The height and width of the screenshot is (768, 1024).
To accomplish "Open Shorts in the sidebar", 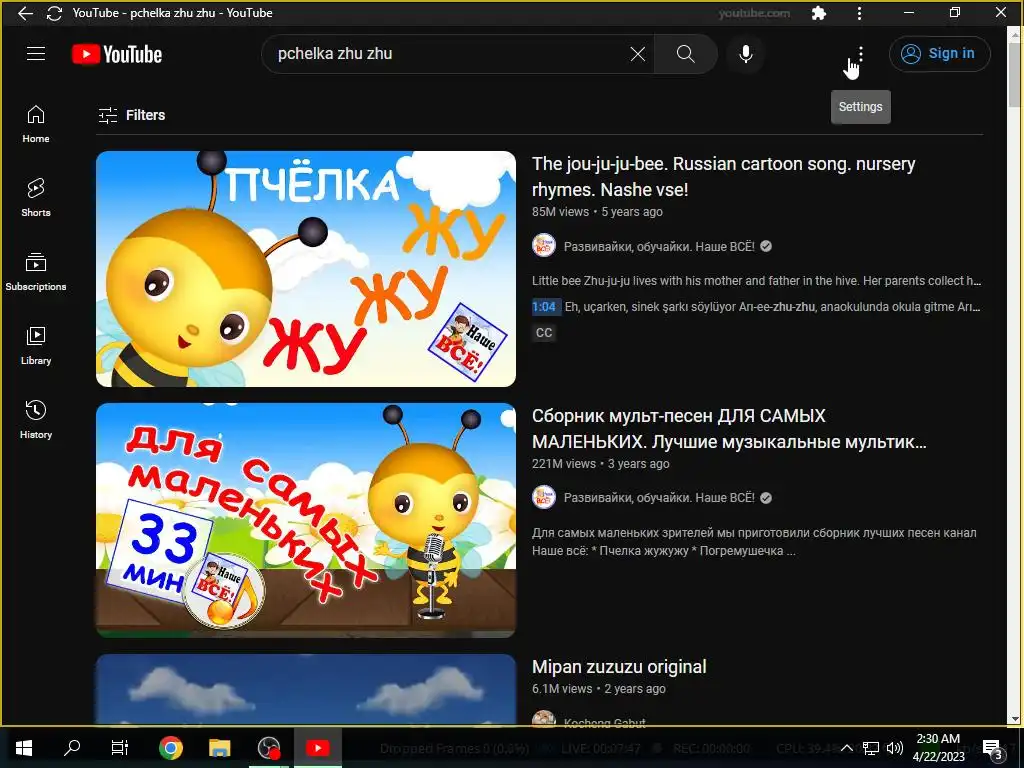I will (36, 197).
